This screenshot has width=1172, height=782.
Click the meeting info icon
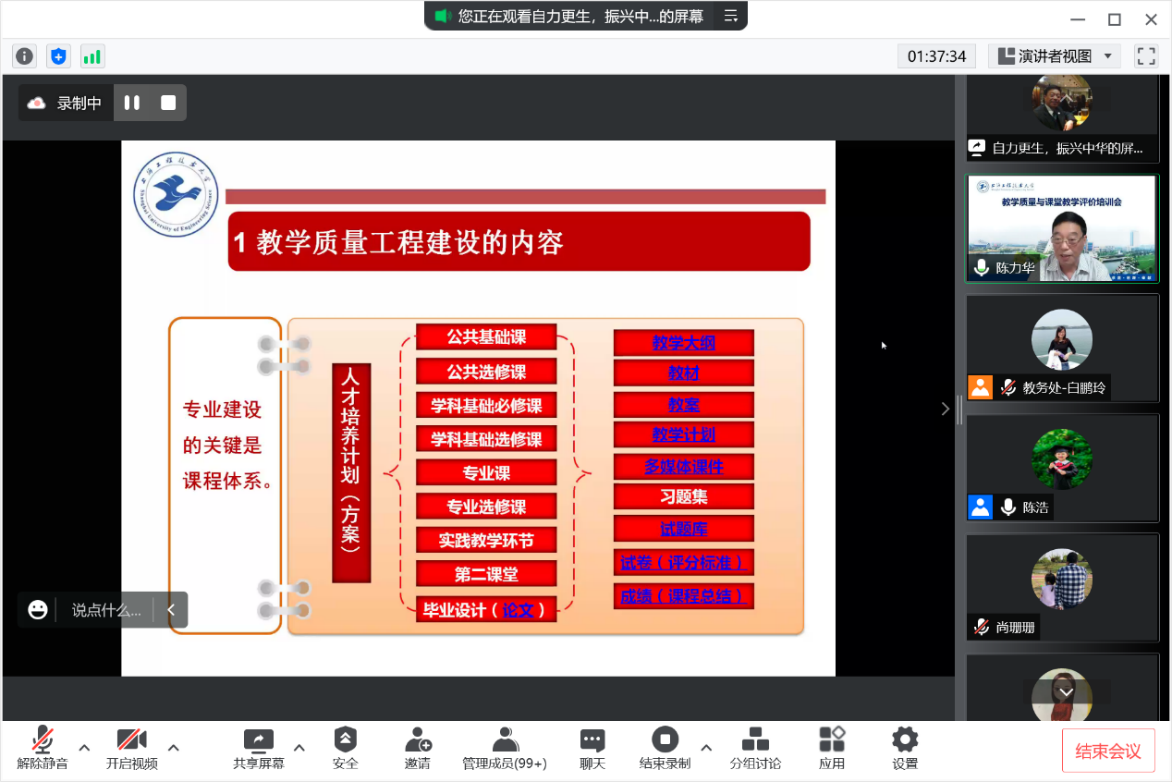(24, 57)
